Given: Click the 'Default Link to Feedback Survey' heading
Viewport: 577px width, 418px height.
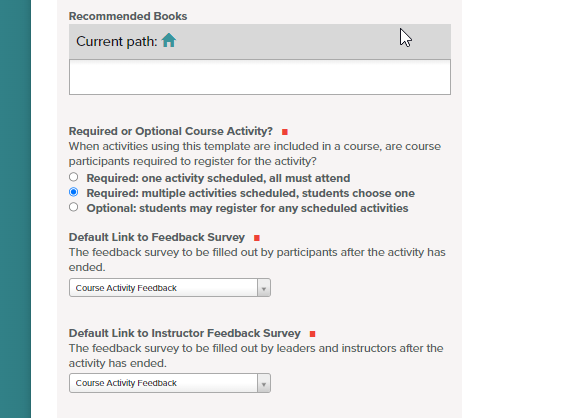Looking at the screenshot, I should coord(157,237).
